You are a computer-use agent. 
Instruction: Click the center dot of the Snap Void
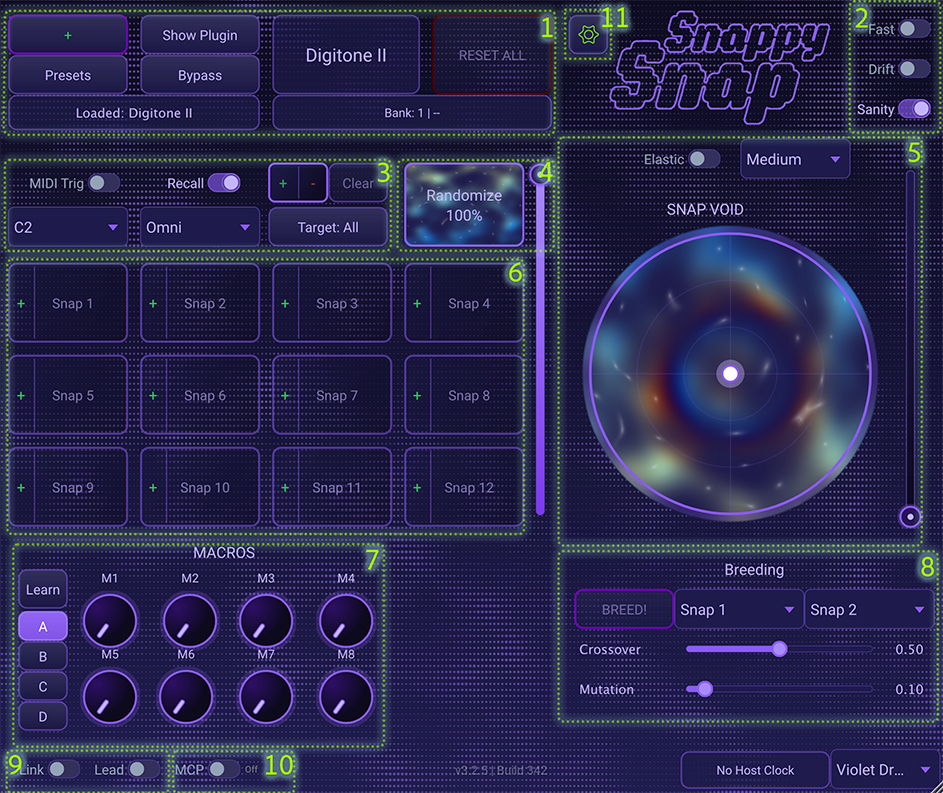730,373
